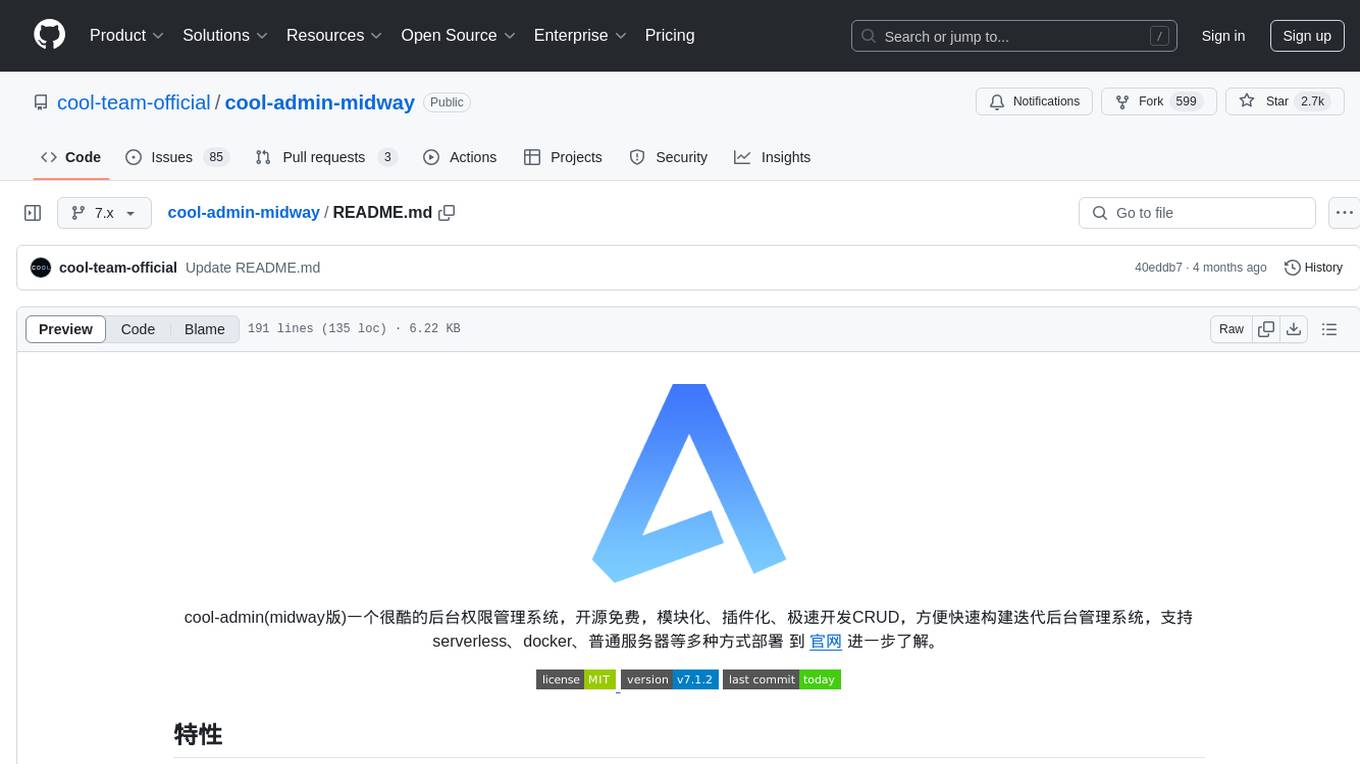The height and width of the screenshot is (764, 1360).
Task: Copy raw file contents
Action: pos(1267,329)
